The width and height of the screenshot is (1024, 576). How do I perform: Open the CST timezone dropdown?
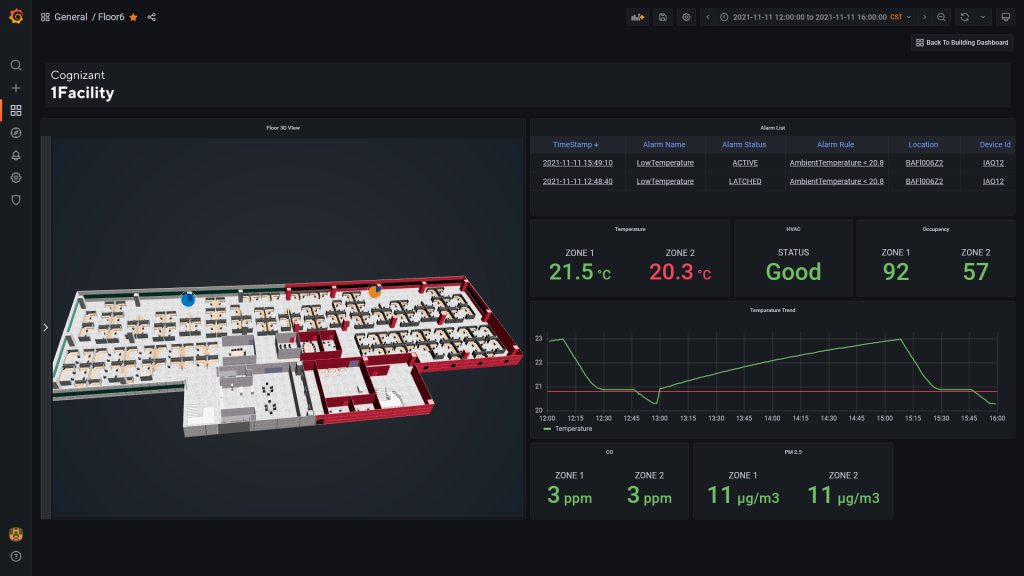[900, 17]
